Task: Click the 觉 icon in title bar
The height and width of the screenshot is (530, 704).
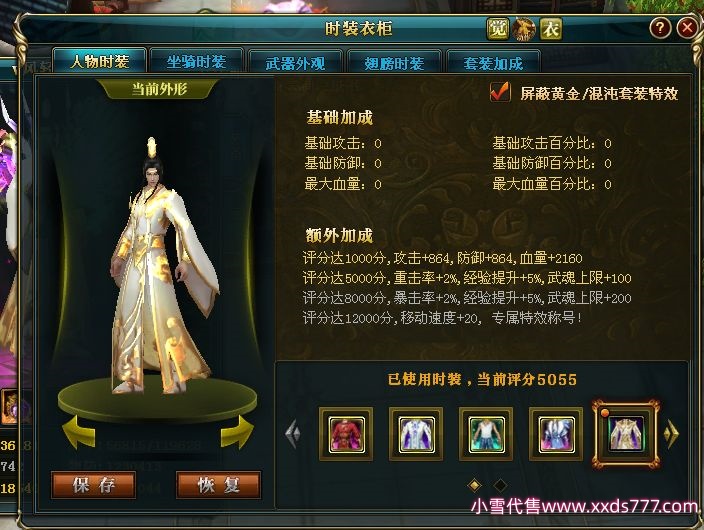Action: (497, 29)
